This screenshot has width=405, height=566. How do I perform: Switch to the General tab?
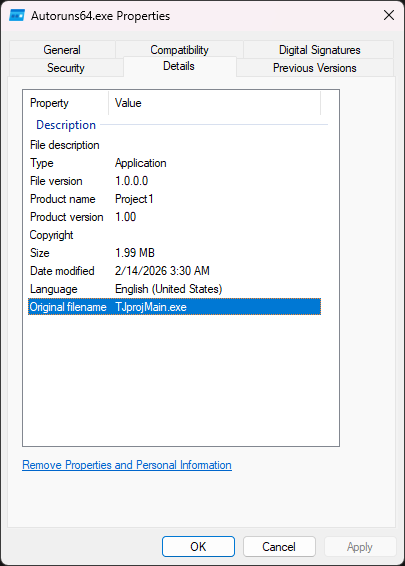(62, 50)
